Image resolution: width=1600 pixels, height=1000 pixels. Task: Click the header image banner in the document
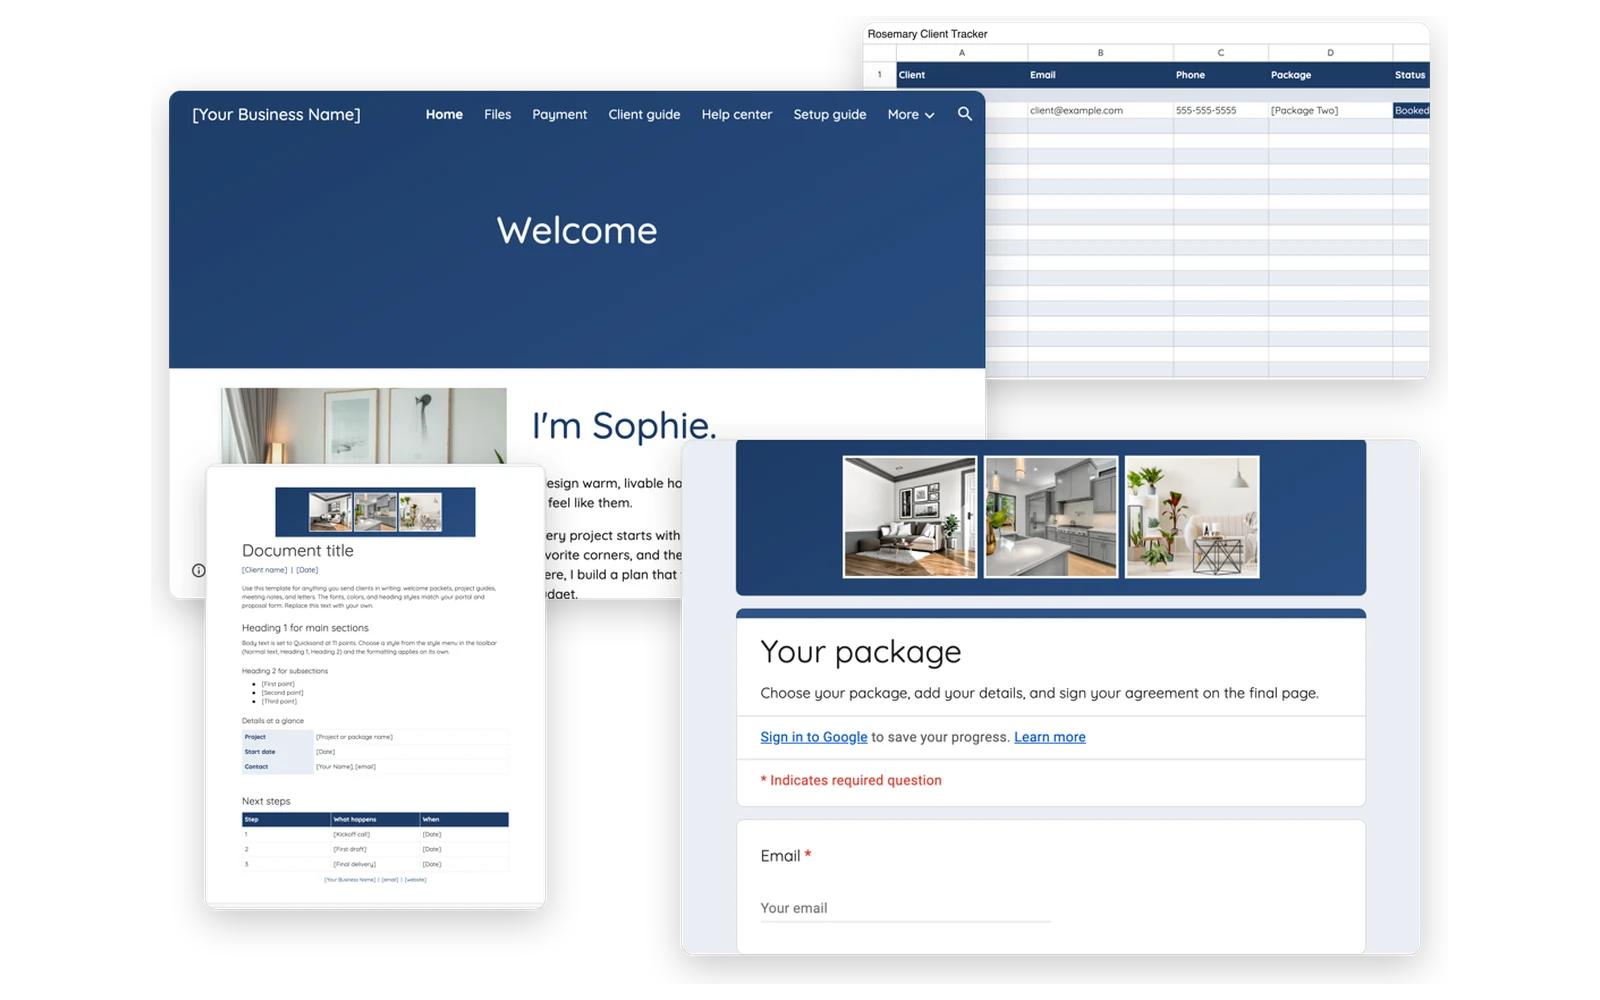coord(375,512)
